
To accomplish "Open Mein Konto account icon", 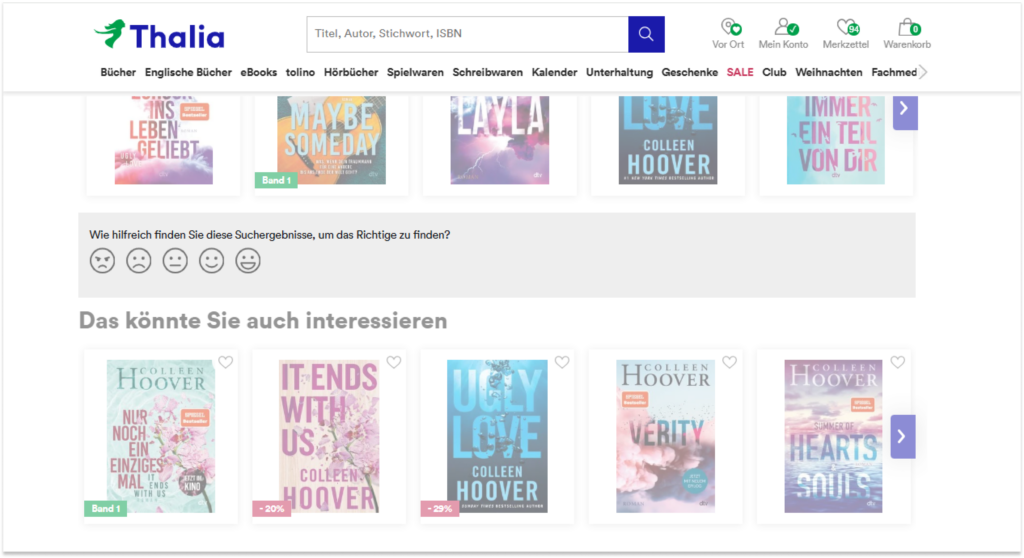I will click(x=783, y=34).
